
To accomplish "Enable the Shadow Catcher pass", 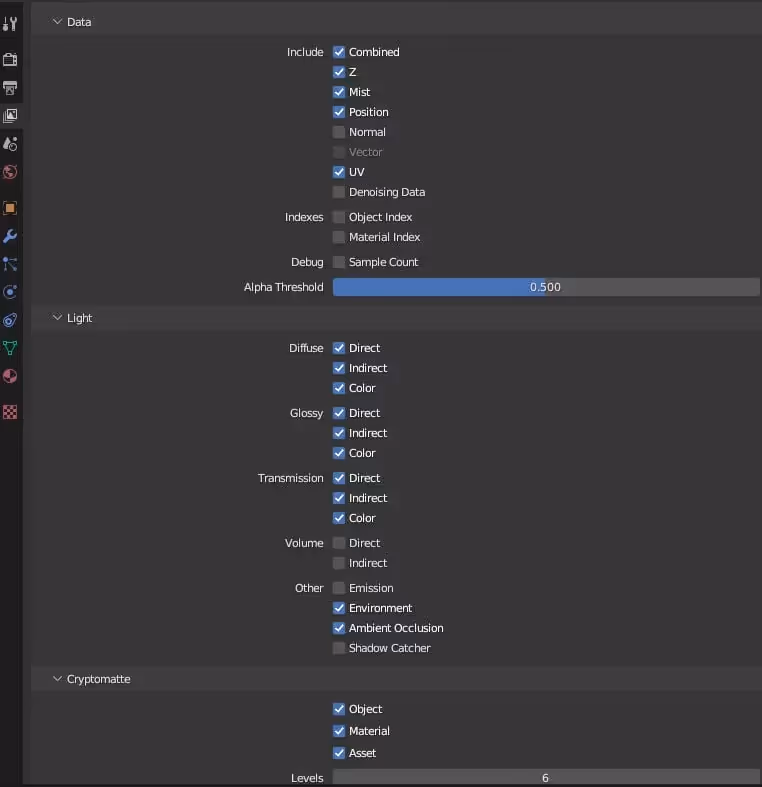I will coord(339,648).
